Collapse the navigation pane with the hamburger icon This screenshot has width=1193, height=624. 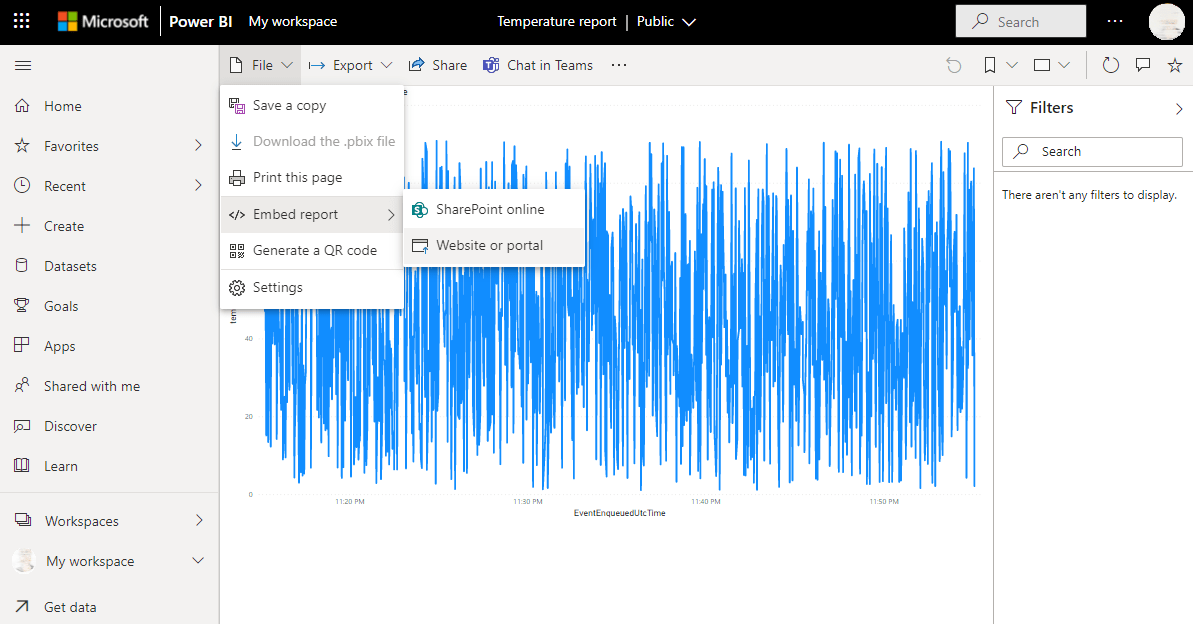(23, 66)
